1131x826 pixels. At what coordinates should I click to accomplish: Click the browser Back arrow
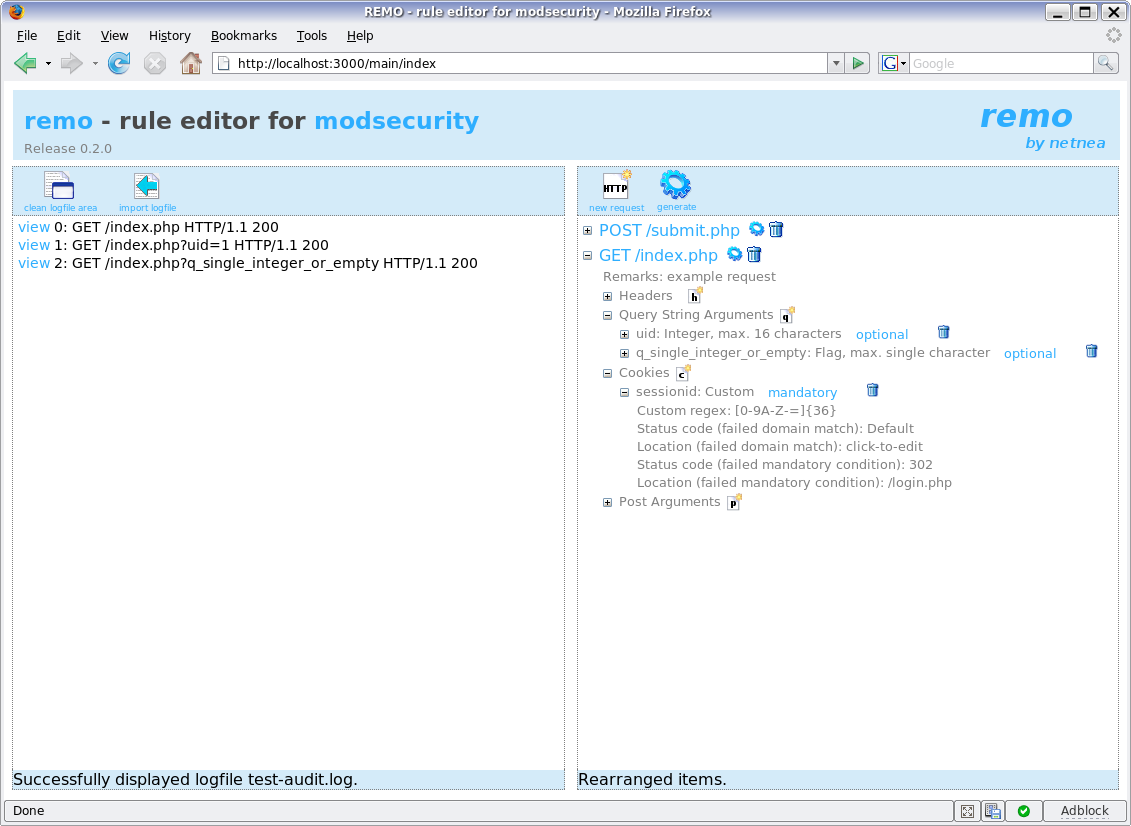pyautogui.click(x=25, y=63)
